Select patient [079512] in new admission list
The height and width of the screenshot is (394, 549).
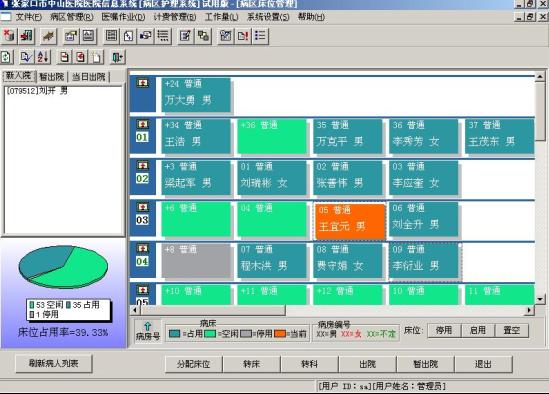[37, 91]
